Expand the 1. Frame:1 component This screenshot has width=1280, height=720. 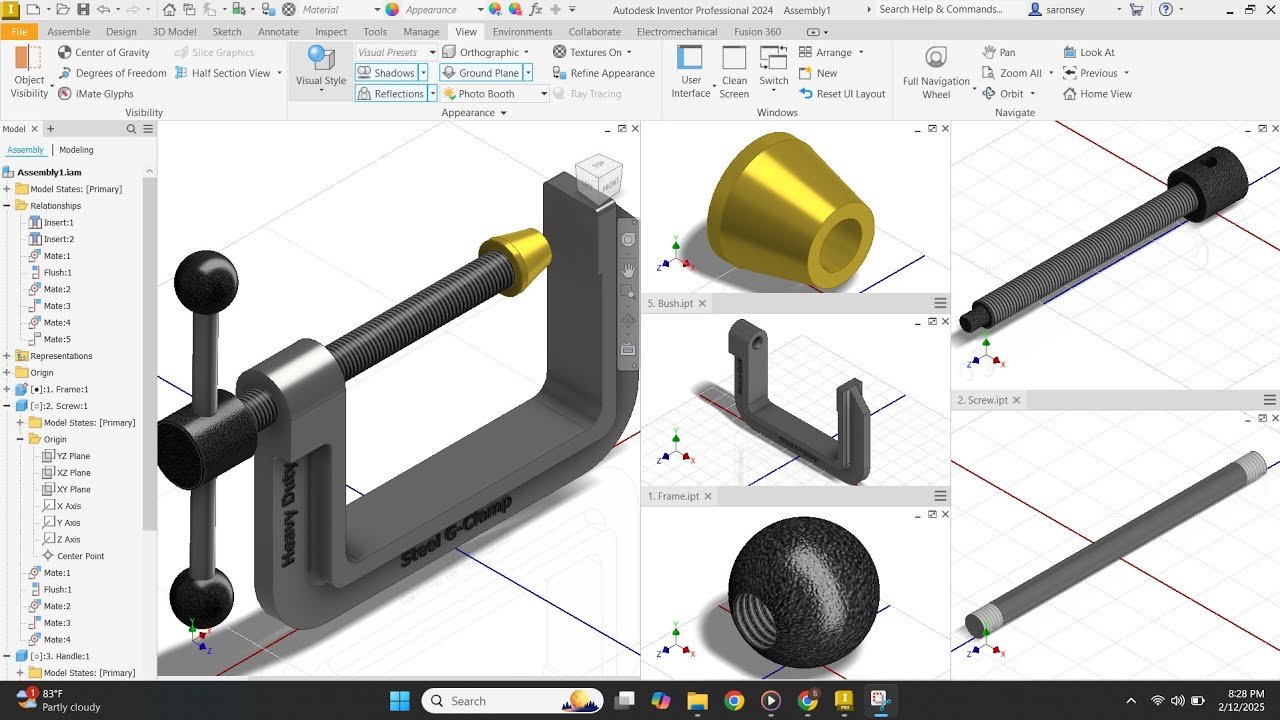7,389
